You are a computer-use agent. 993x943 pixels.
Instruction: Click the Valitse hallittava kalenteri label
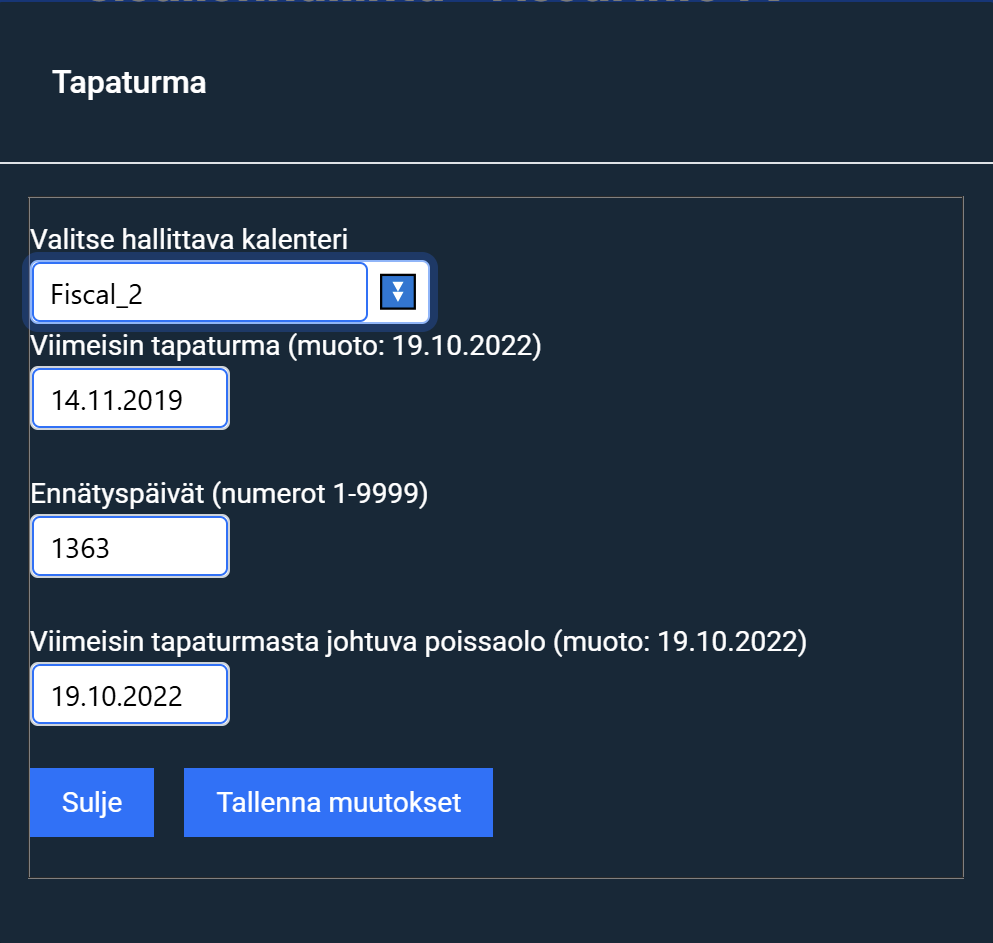click(x=189, y=240)
